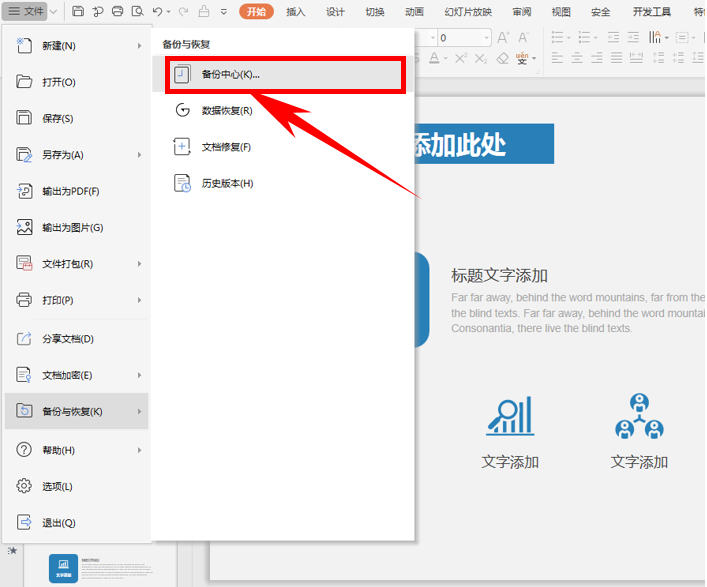Viewport: 707px width, 587px height.
Task: Expand the 文件 menu dropdown arrow
Action: pyautogui.click(x=53, y=11)
